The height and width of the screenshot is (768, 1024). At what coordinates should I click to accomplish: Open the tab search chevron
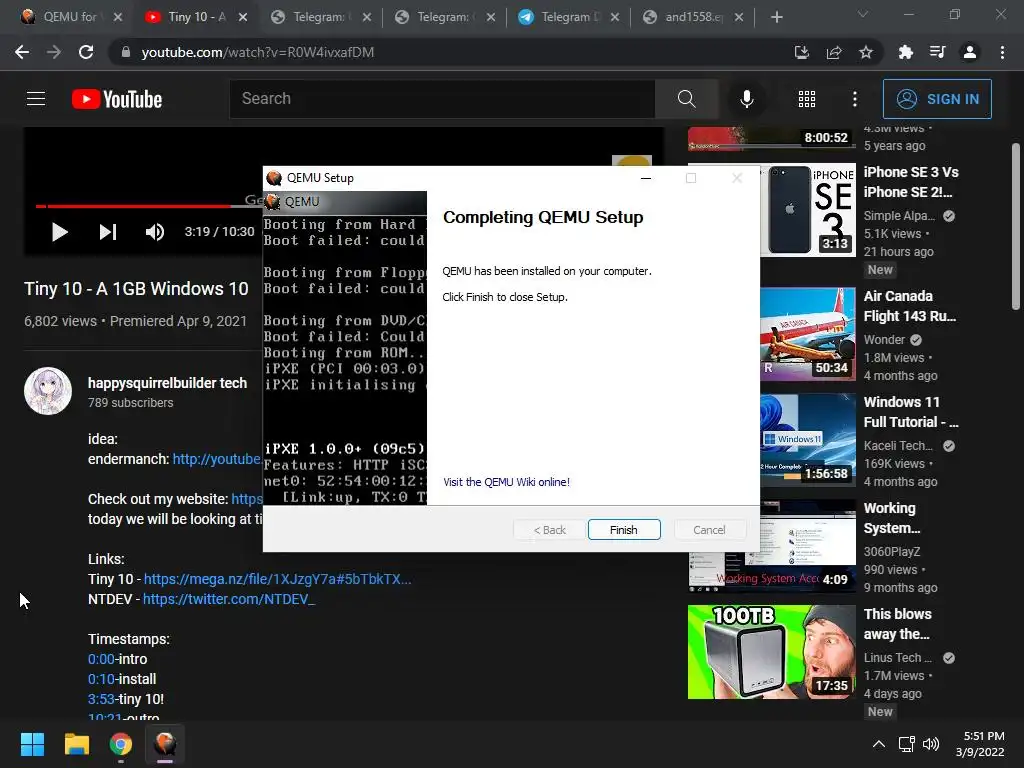pyautogui.click(x=863, y=14)
